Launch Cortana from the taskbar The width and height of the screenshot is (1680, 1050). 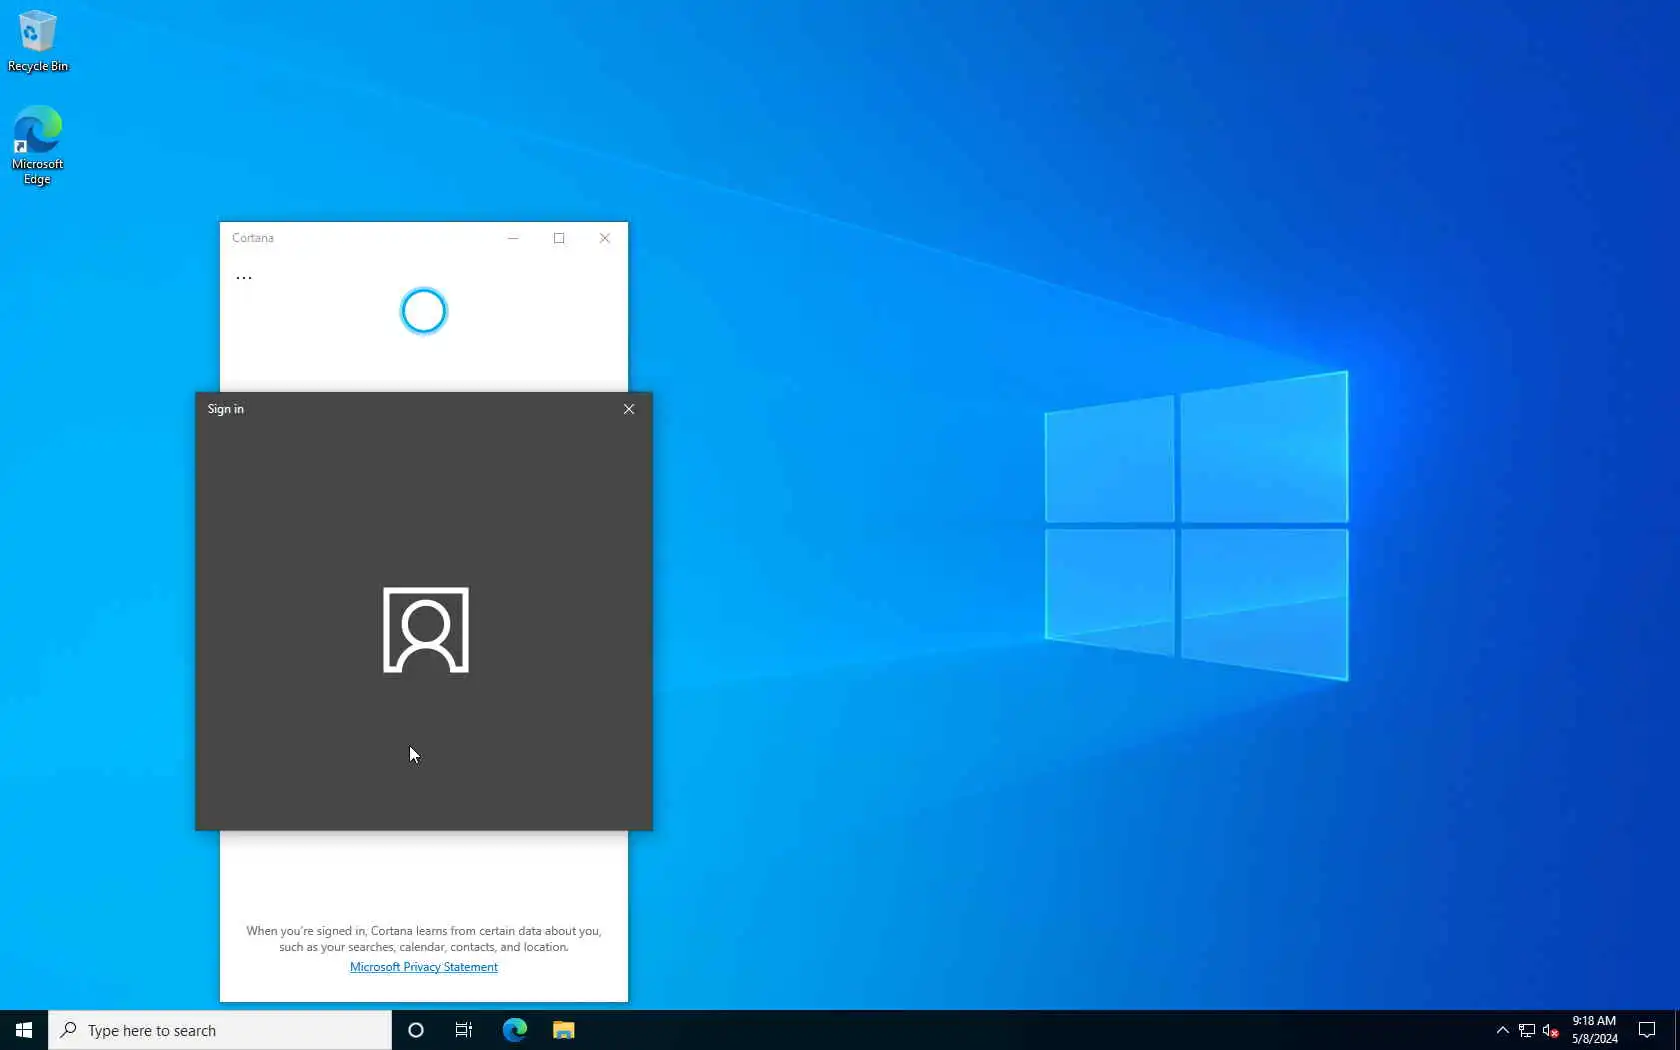(416, 1030)
